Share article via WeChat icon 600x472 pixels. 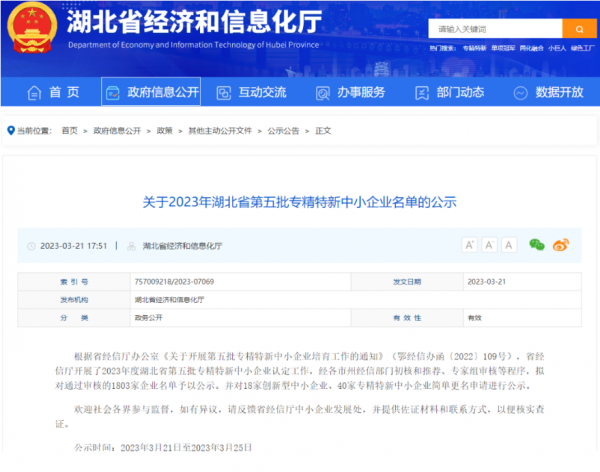537,245
